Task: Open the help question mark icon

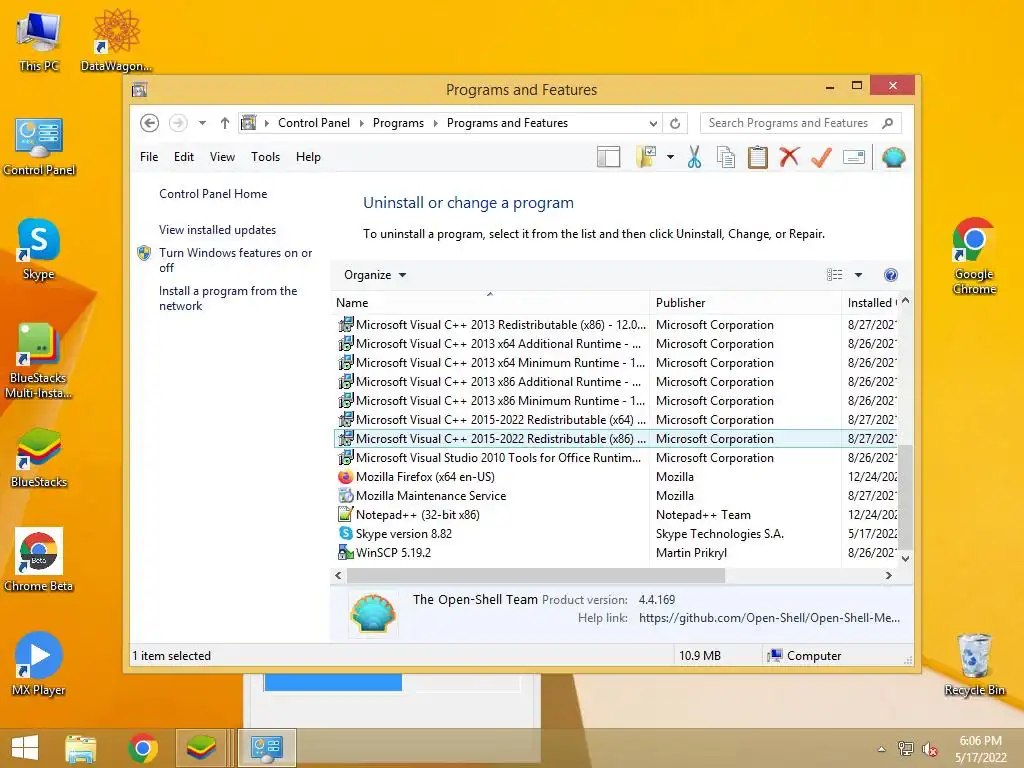Action: point(890,275)
